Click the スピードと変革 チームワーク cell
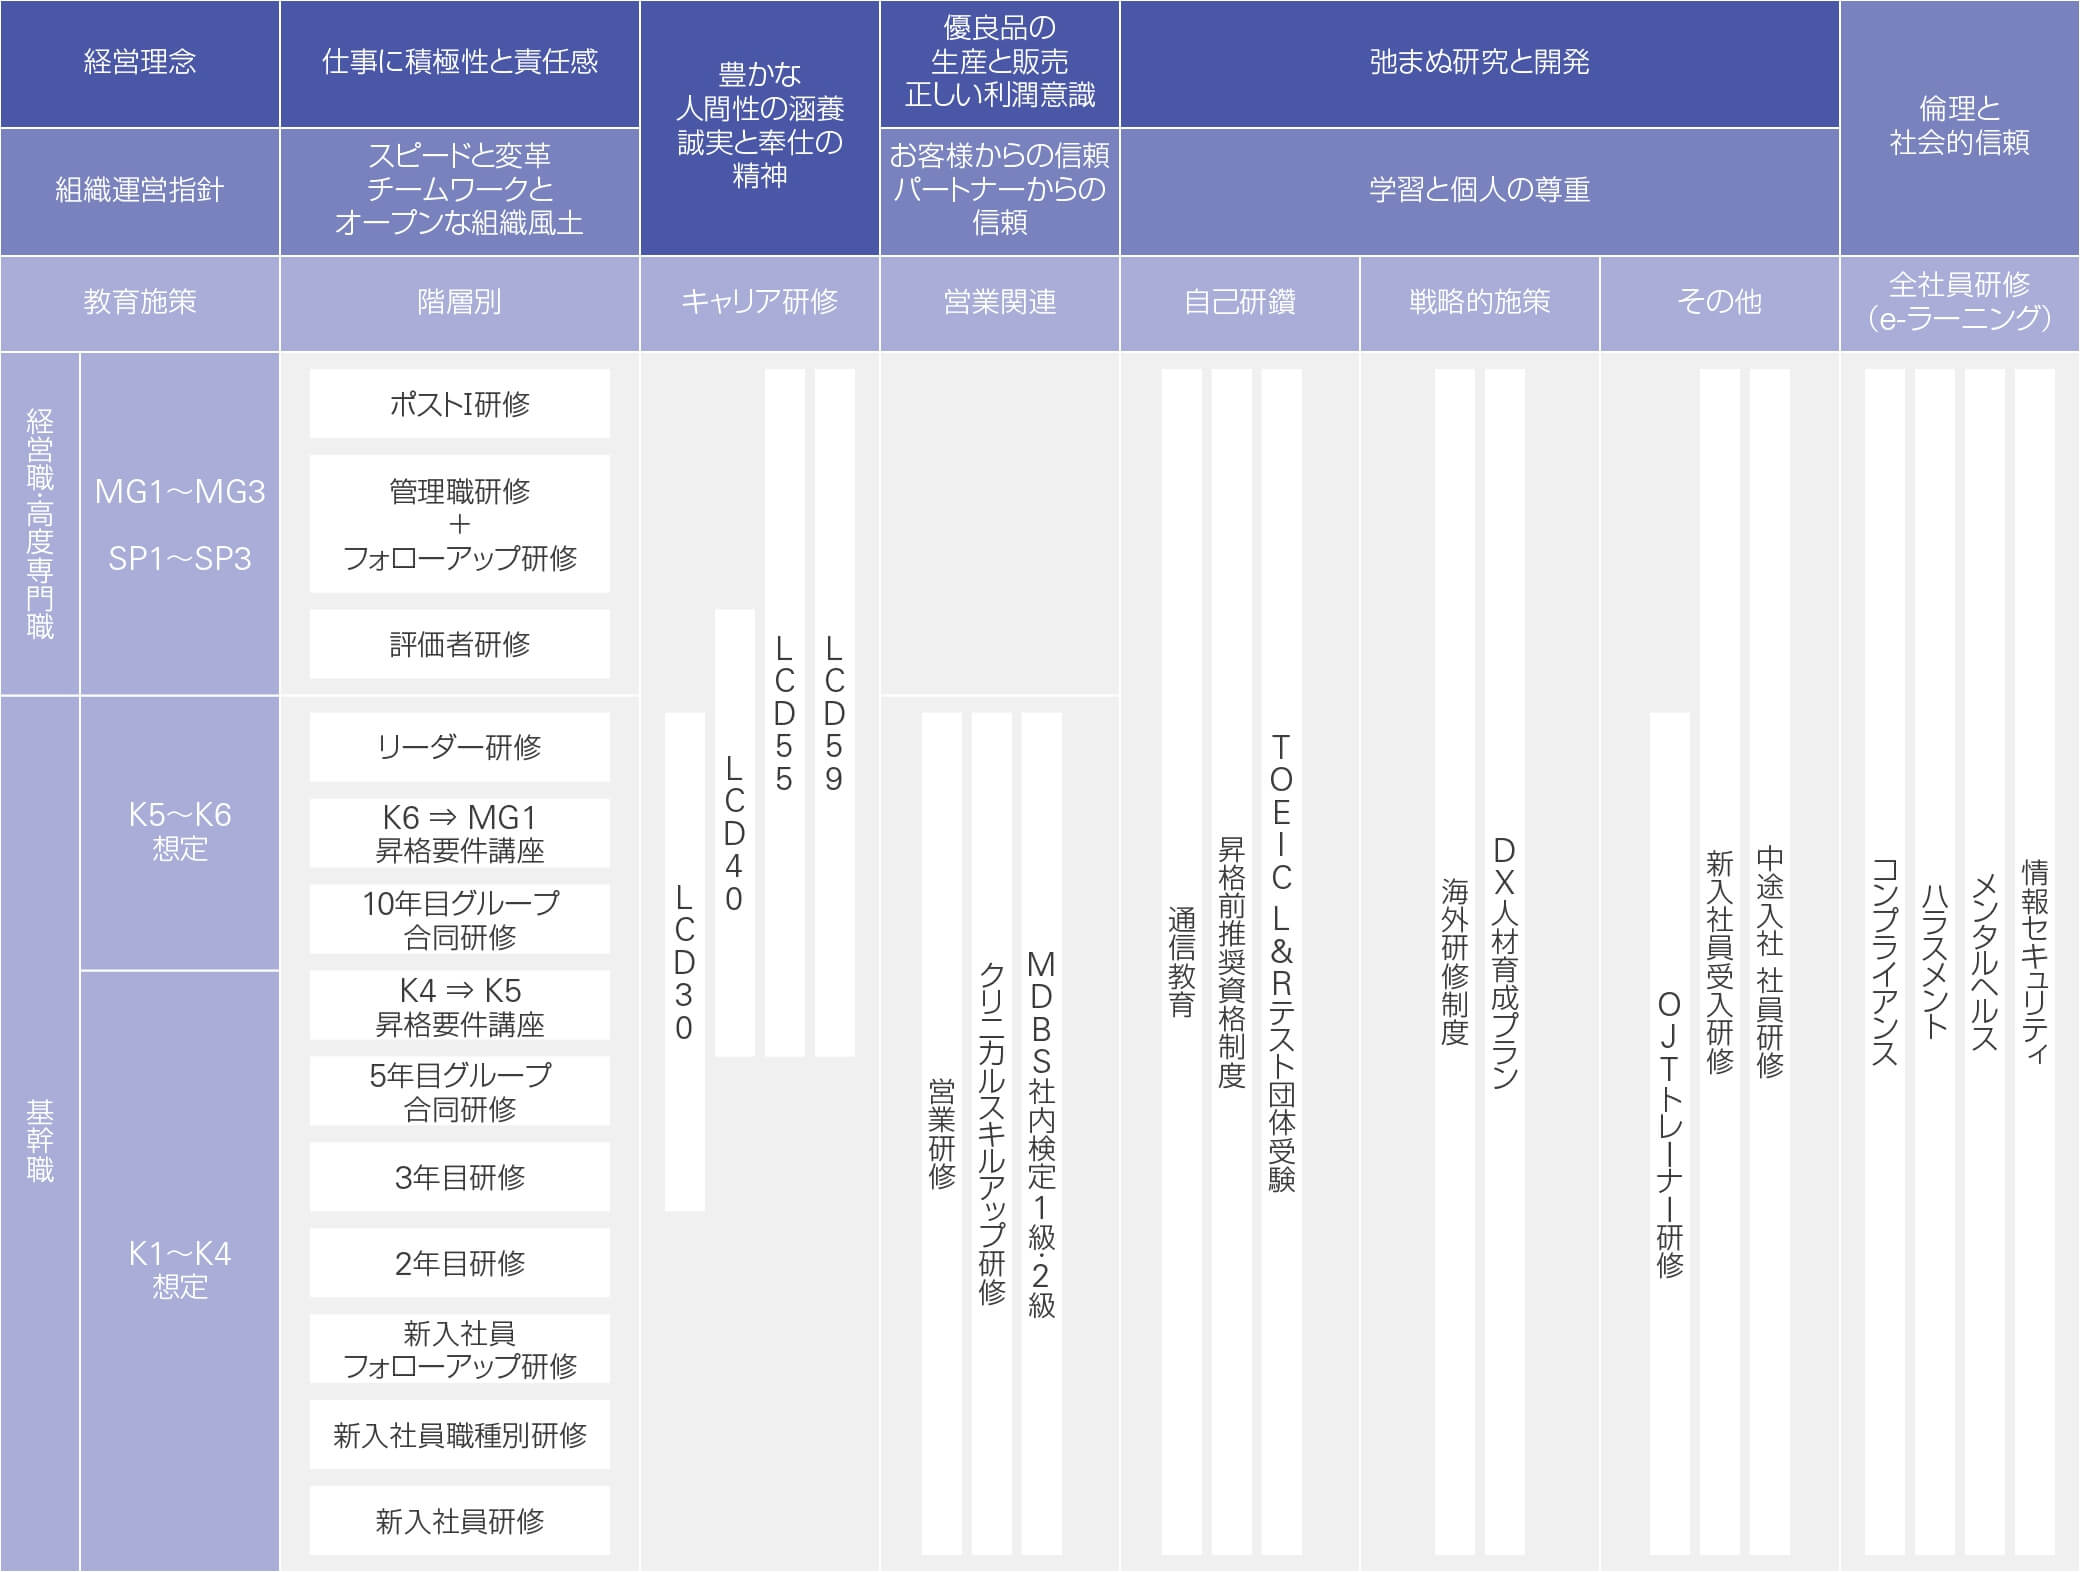Viewport: 2080px width, 1572px height. pyautogui.click(x=460, y=190)
